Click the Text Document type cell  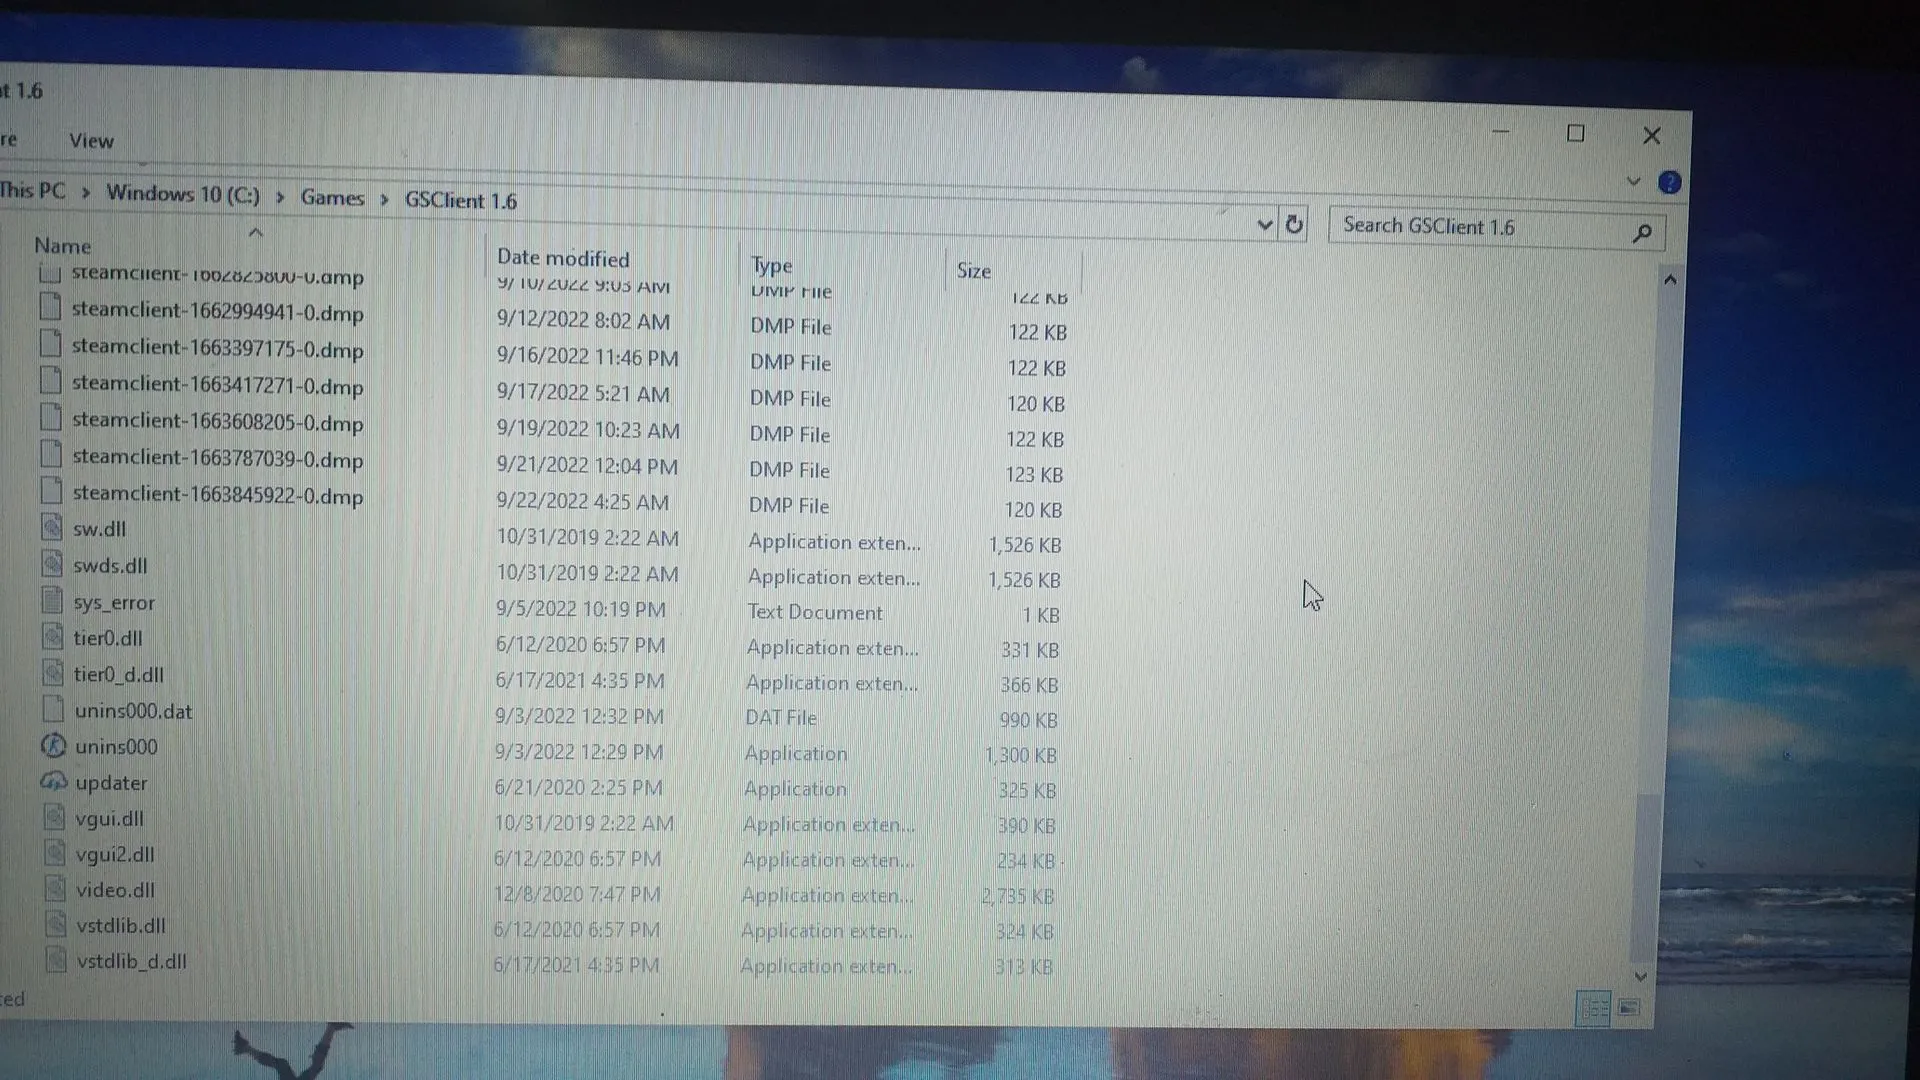coord(815,612)
